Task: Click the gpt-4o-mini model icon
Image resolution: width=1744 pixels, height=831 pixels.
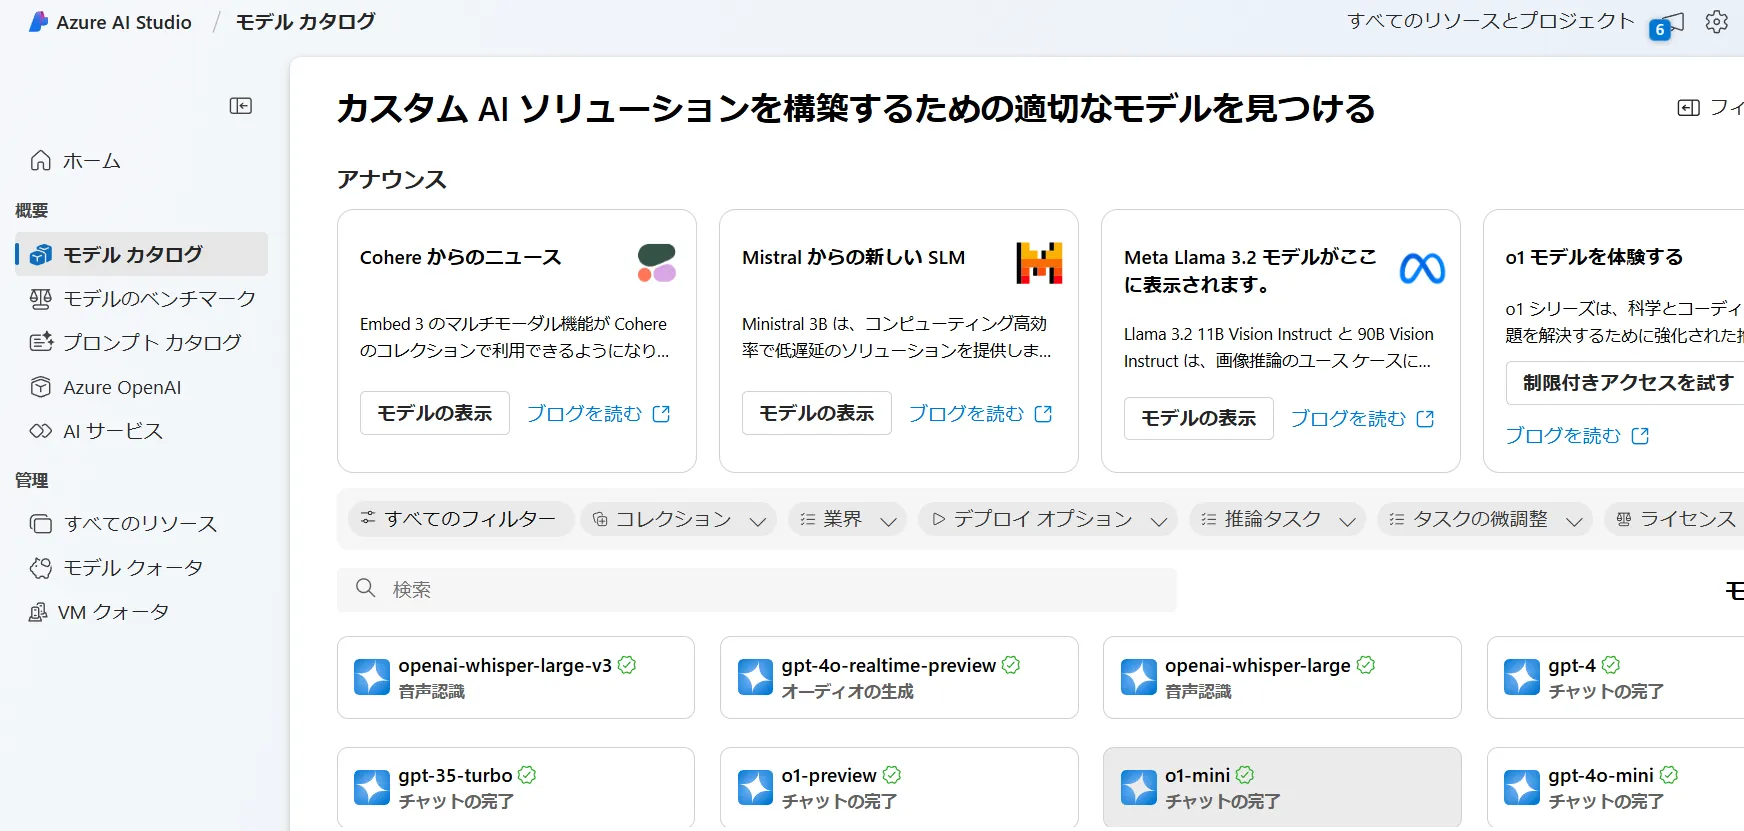Action: pyautogui.click(x=1522, y=787)
